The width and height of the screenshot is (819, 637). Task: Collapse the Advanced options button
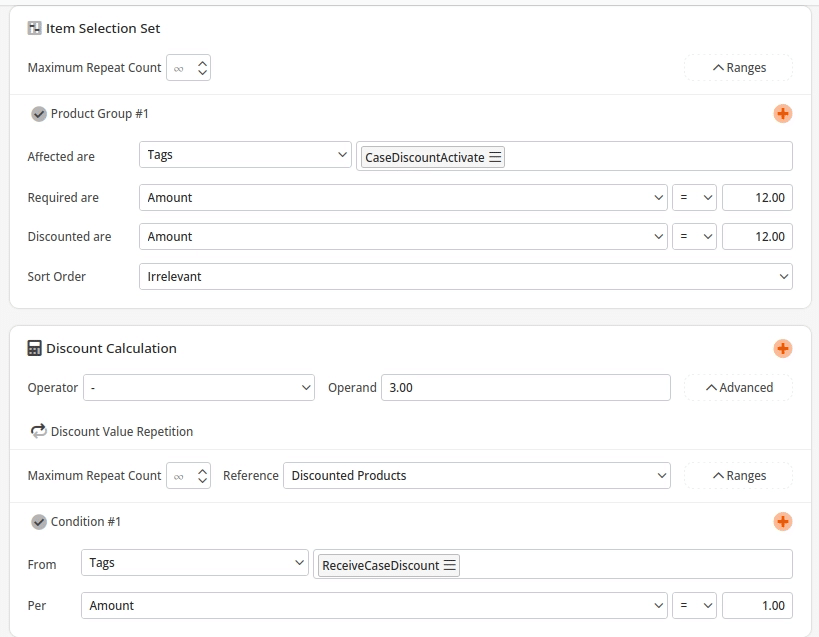pyautogui.click(x=738, y=388)
